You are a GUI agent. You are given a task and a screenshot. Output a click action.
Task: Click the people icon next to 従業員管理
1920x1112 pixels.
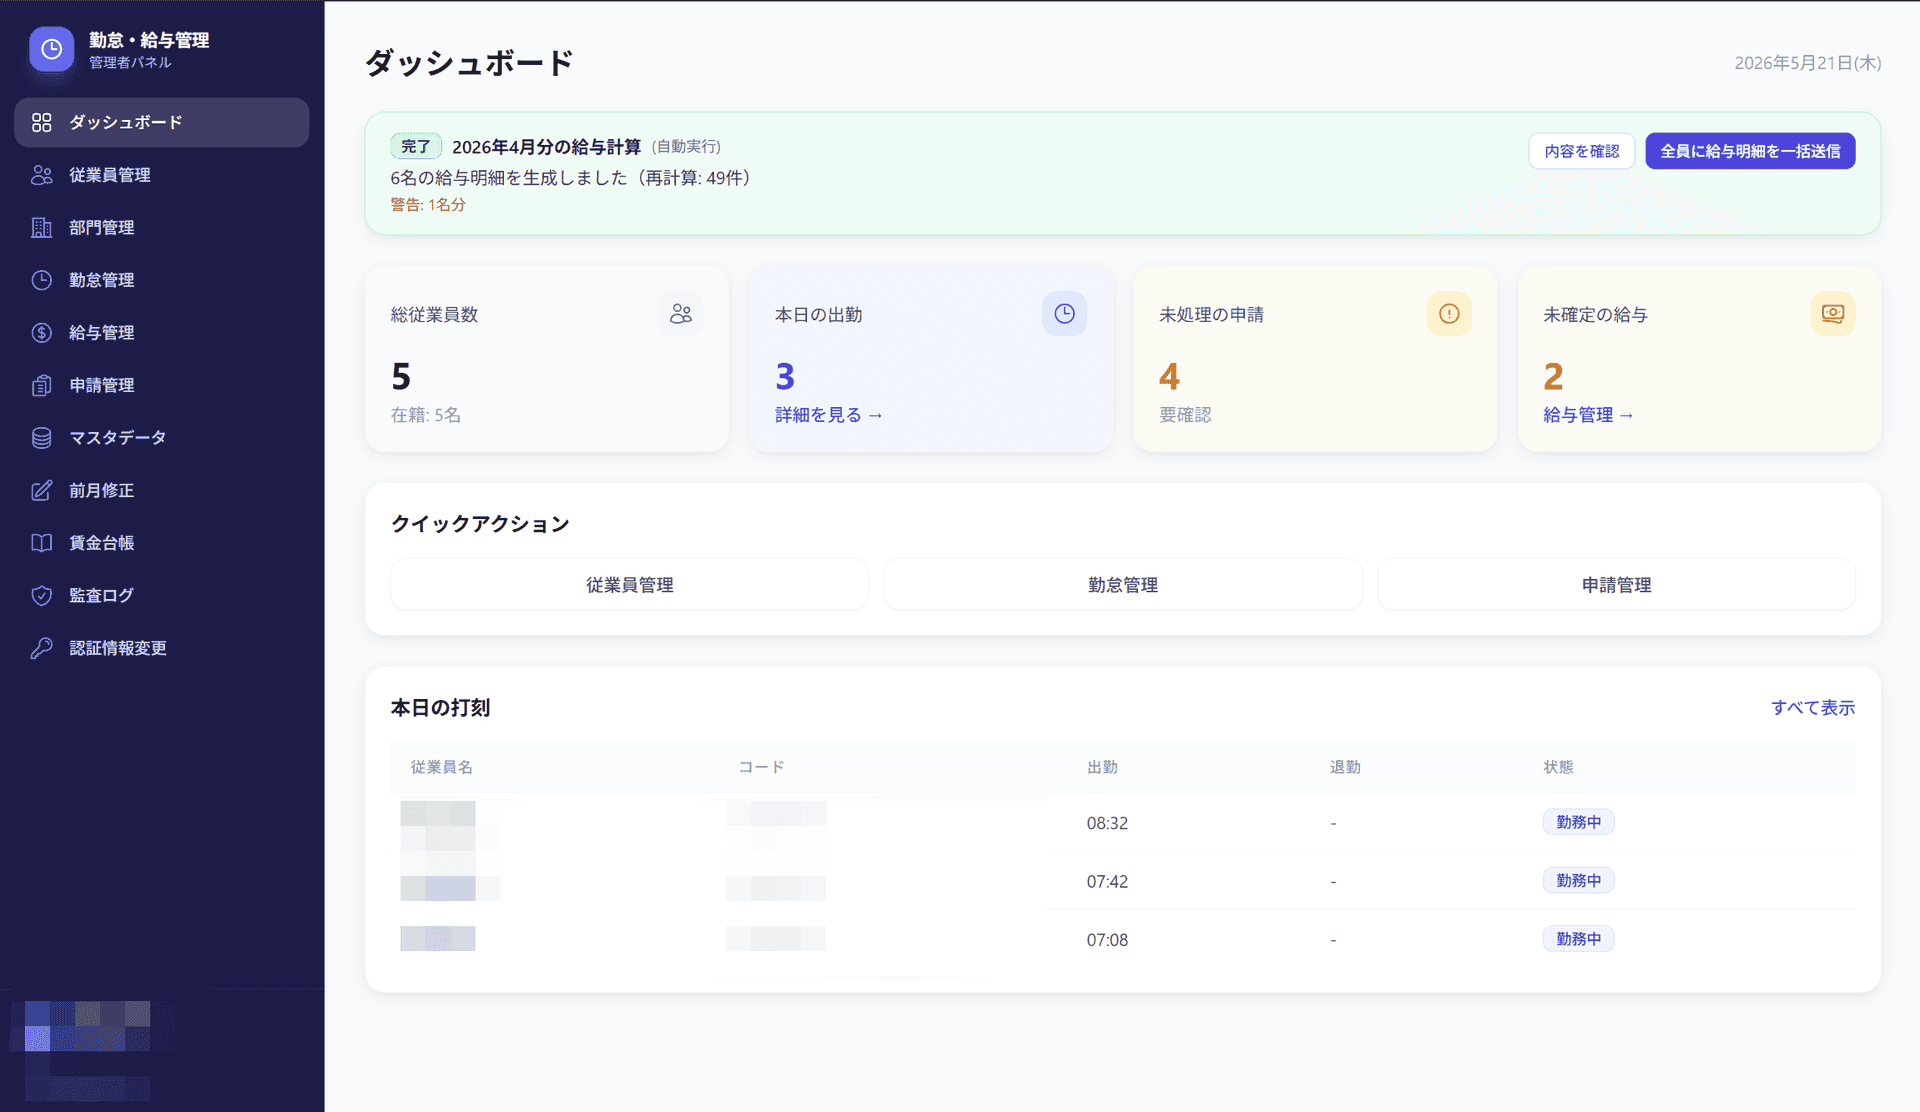41,175
